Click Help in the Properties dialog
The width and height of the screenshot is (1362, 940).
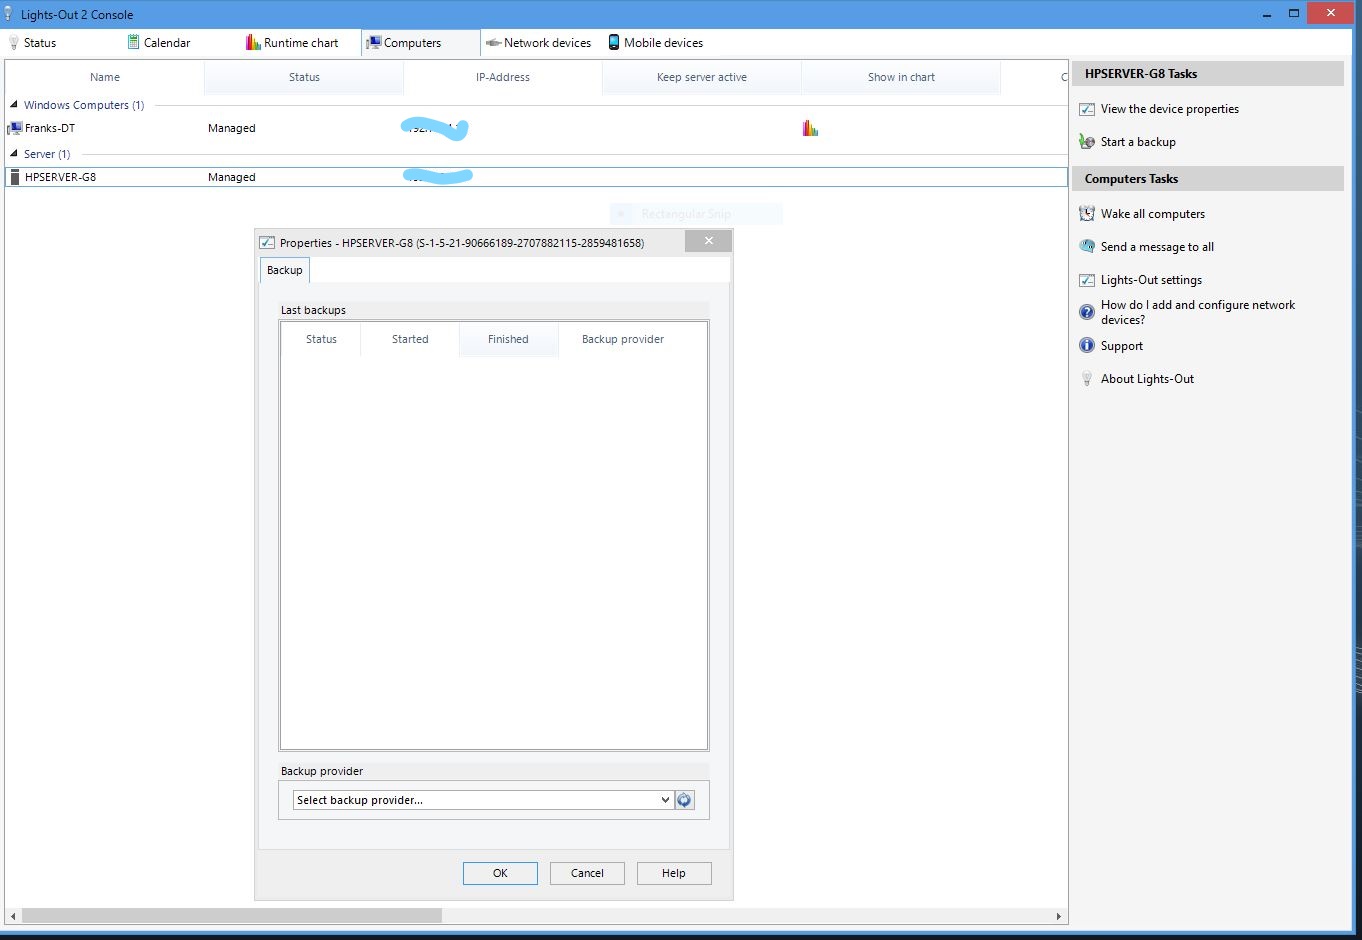(x=674, y=873)
